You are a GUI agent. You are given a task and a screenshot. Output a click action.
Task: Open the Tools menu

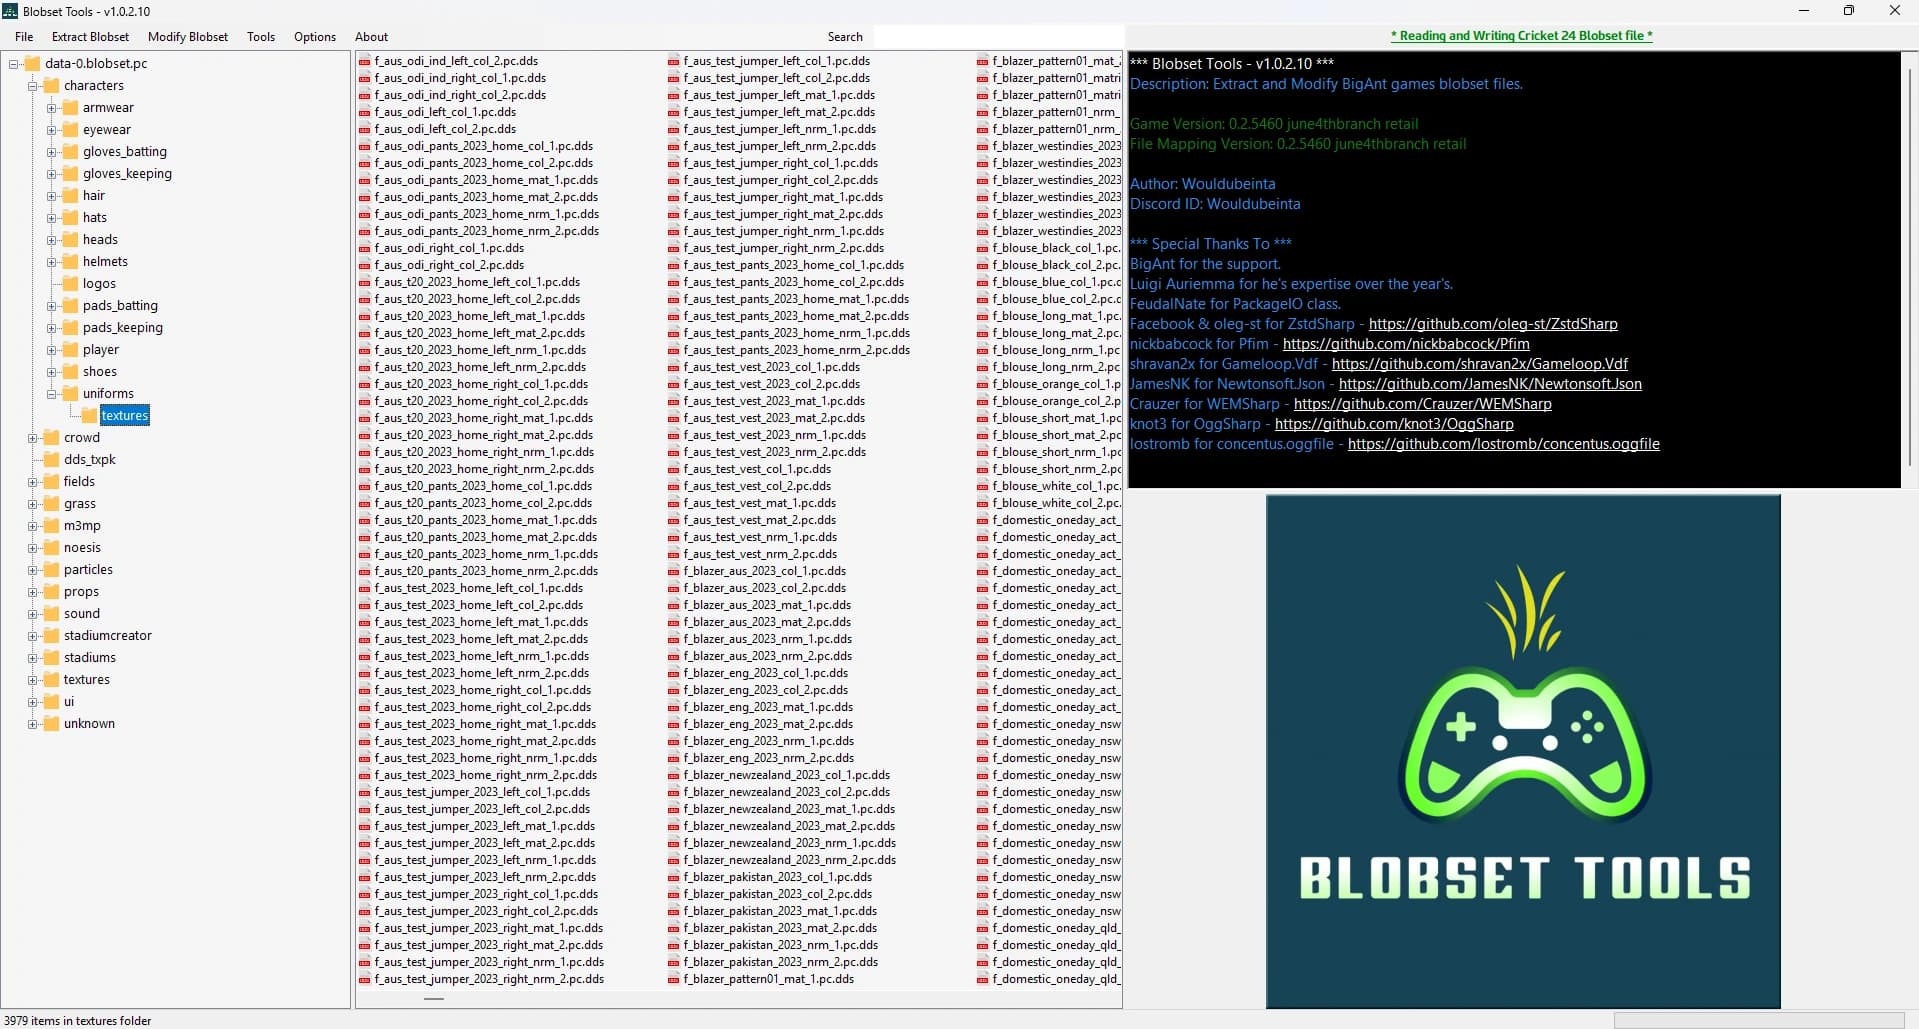(x=261, y=37)
